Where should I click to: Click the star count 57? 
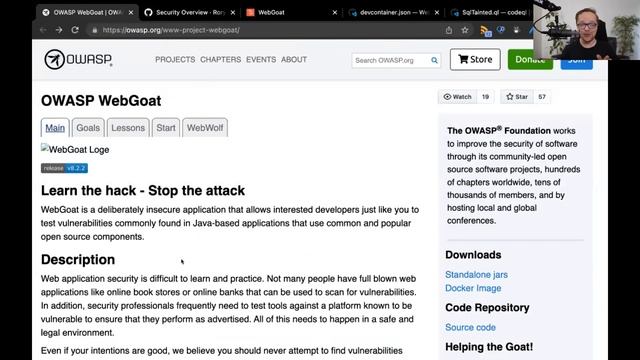[542, 97]
